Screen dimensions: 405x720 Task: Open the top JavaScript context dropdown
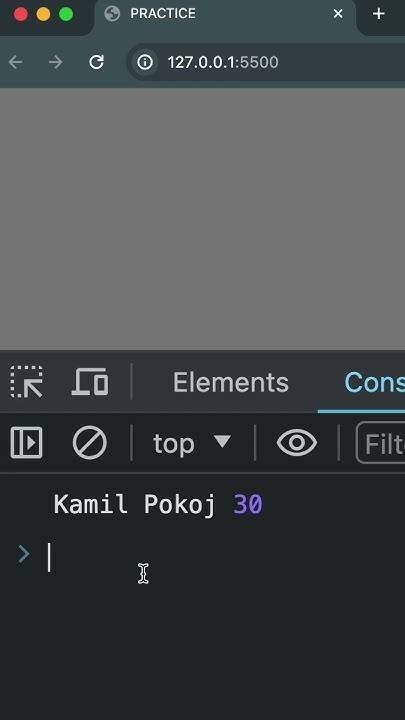pyautogui.click(x=192, y=443)
